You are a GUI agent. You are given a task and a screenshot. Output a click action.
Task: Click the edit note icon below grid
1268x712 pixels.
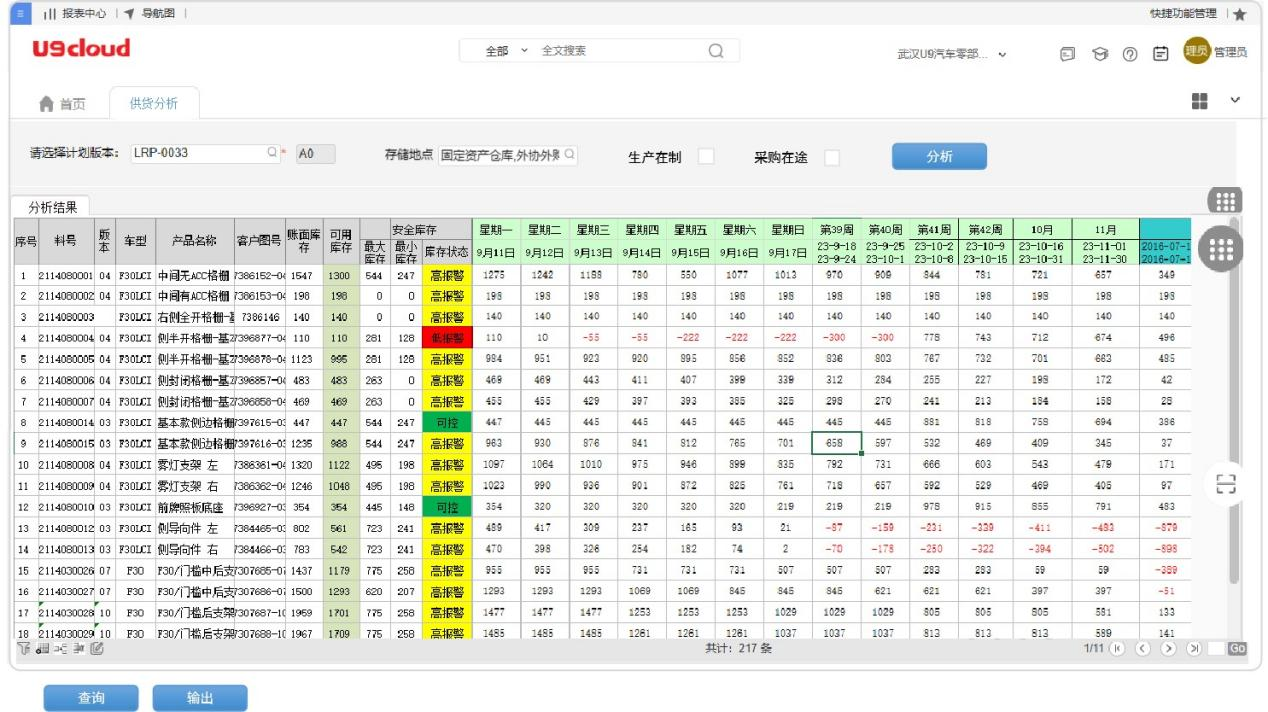point(96,649)
